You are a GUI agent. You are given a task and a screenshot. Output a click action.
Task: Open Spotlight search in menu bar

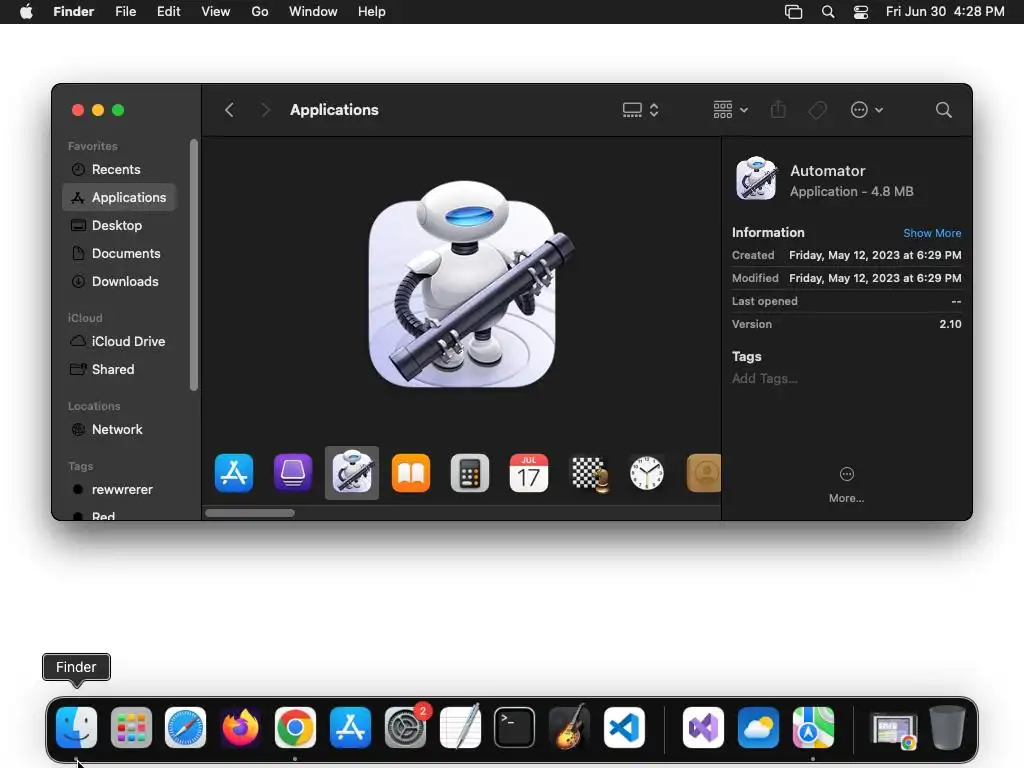[x=828, y=12]
